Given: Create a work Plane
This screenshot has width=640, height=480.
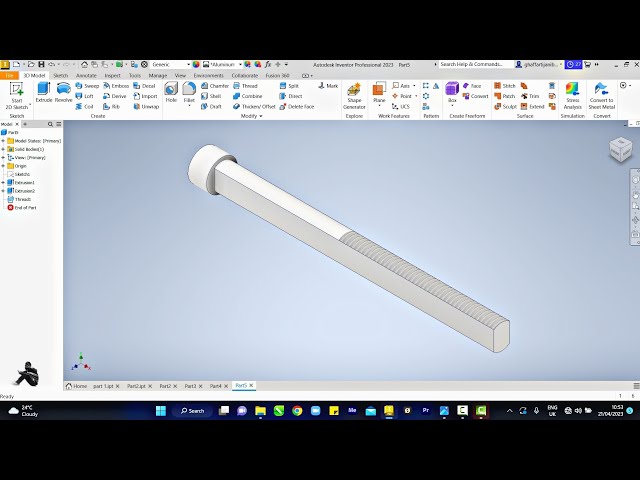Looking at the screenshot, I should point(379,93).
